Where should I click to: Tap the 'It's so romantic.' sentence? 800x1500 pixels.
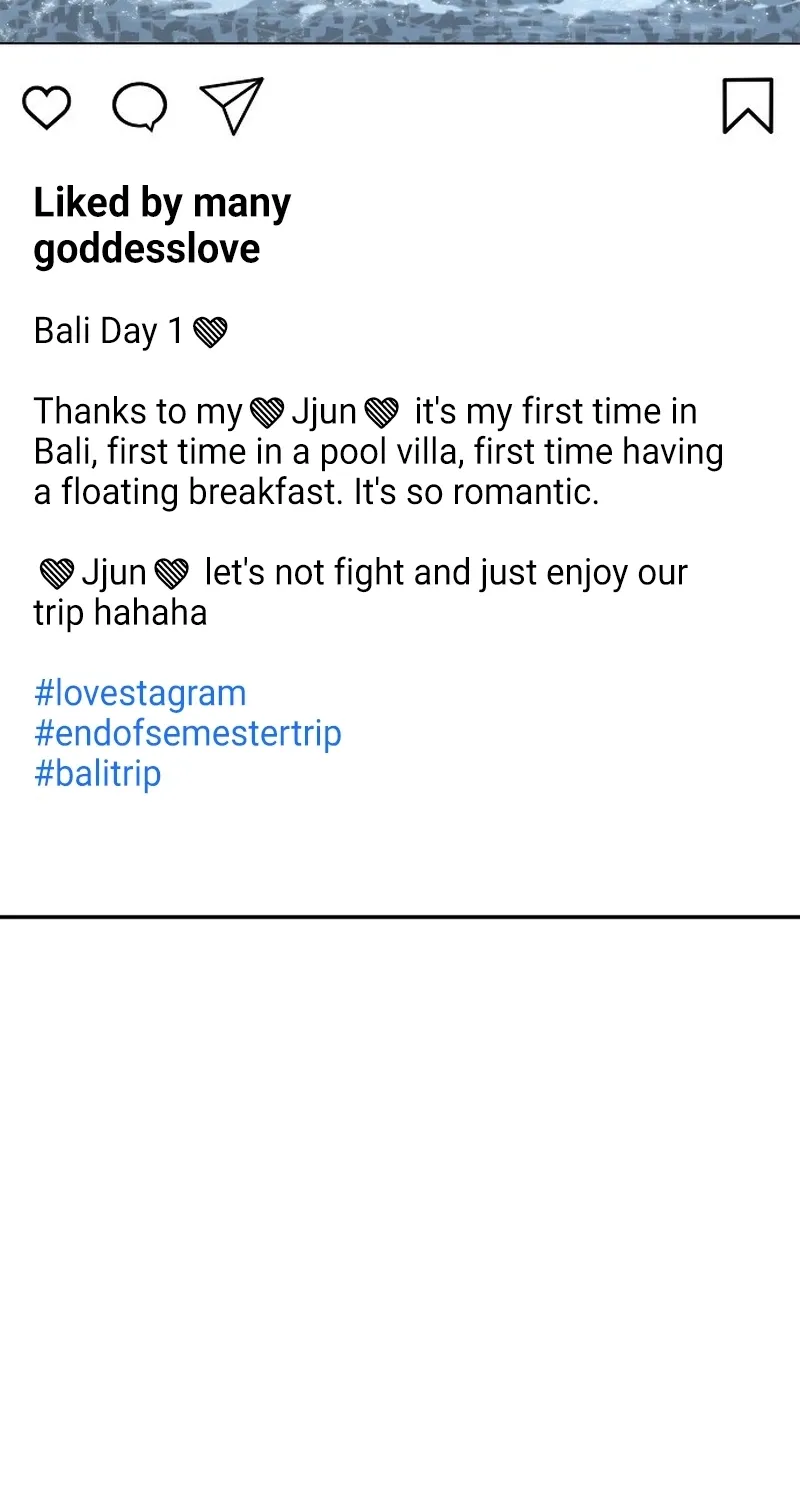476,492
